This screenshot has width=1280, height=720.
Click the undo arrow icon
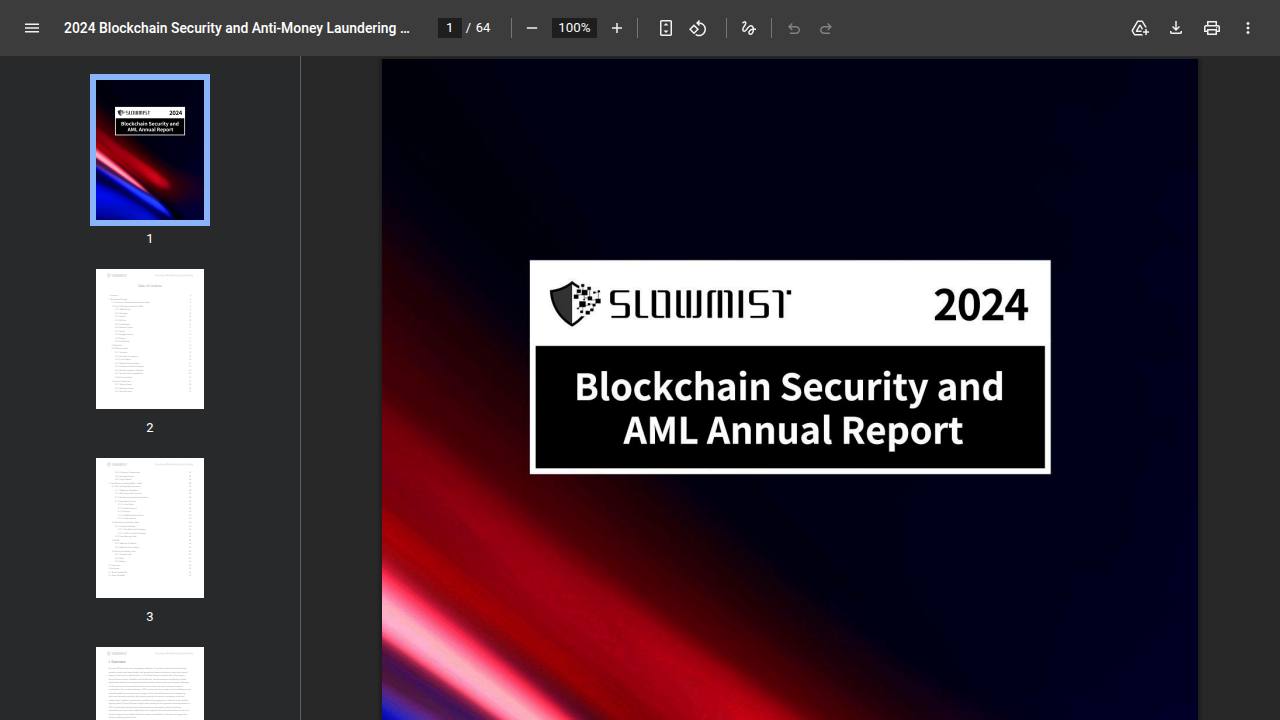(x=794, y=28)
